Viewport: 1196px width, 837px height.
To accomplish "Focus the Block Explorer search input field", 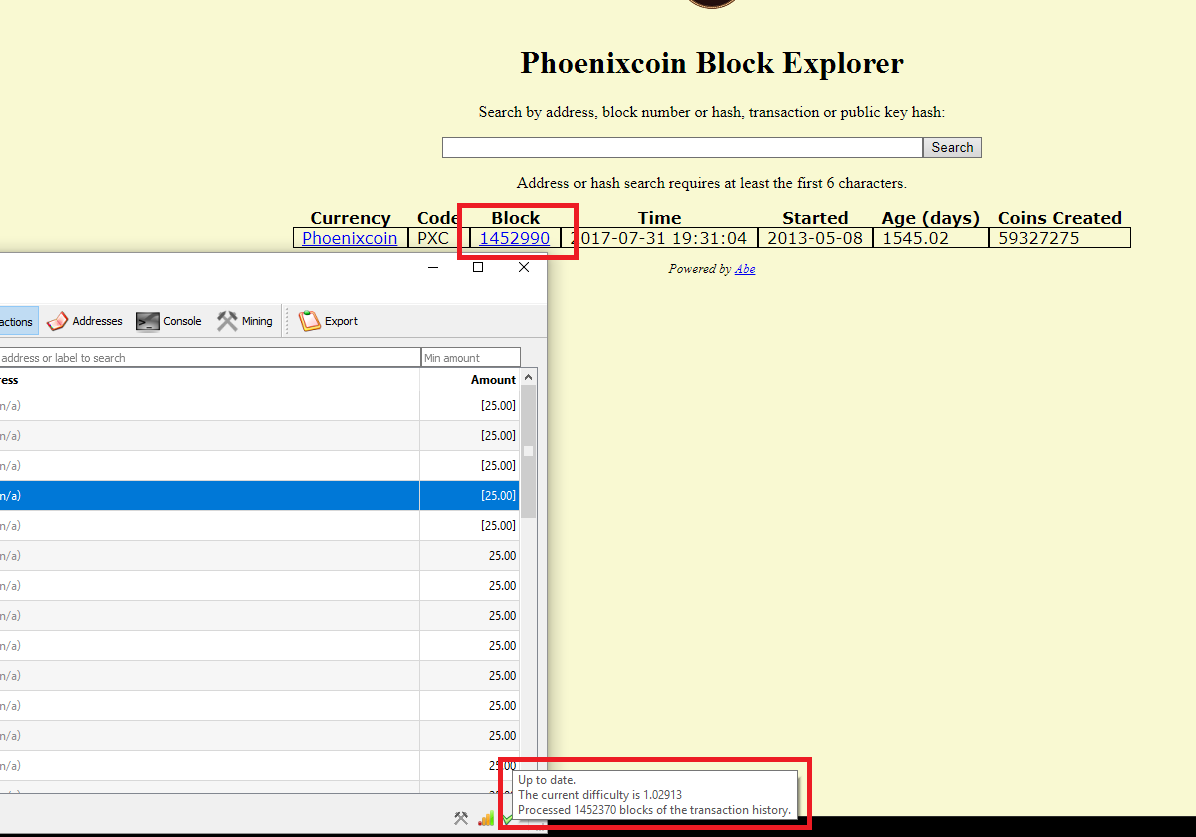I will [682, 147].
